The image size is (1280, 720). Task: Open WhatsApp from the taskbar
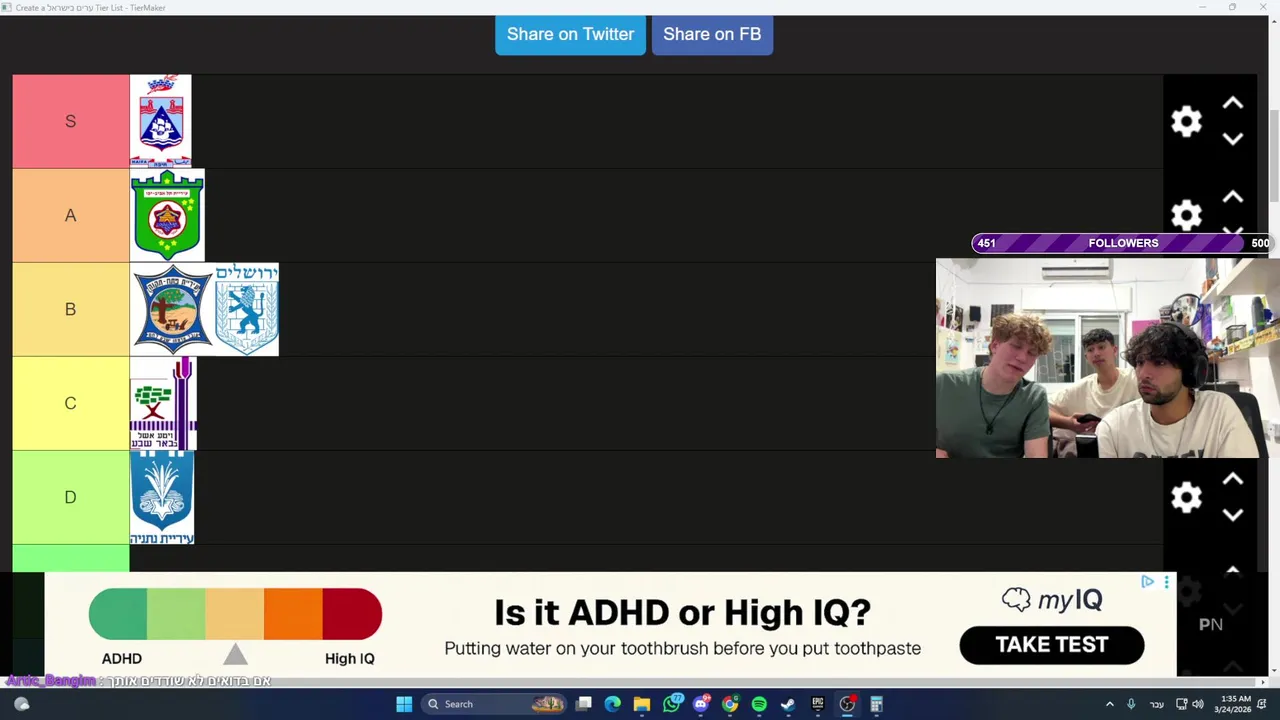(x=672, y=704)
